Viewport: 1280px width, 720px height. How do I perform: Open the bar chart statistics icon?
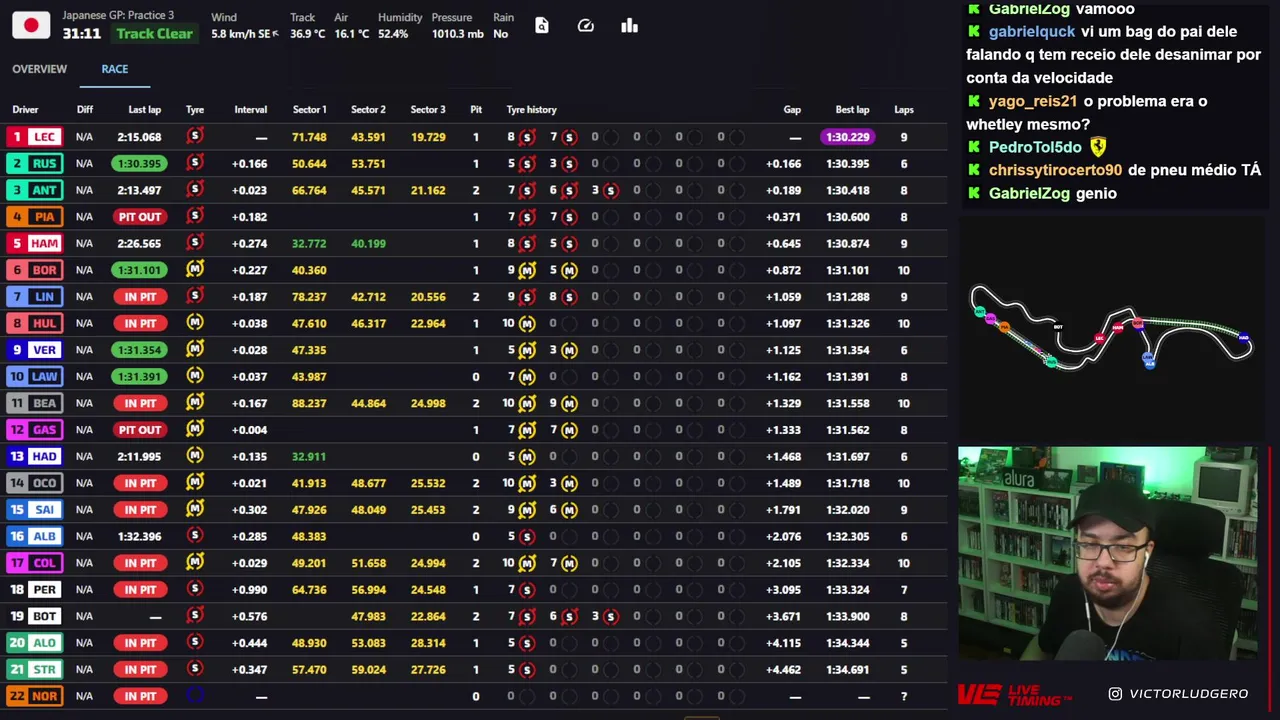[x=629, y=25]
